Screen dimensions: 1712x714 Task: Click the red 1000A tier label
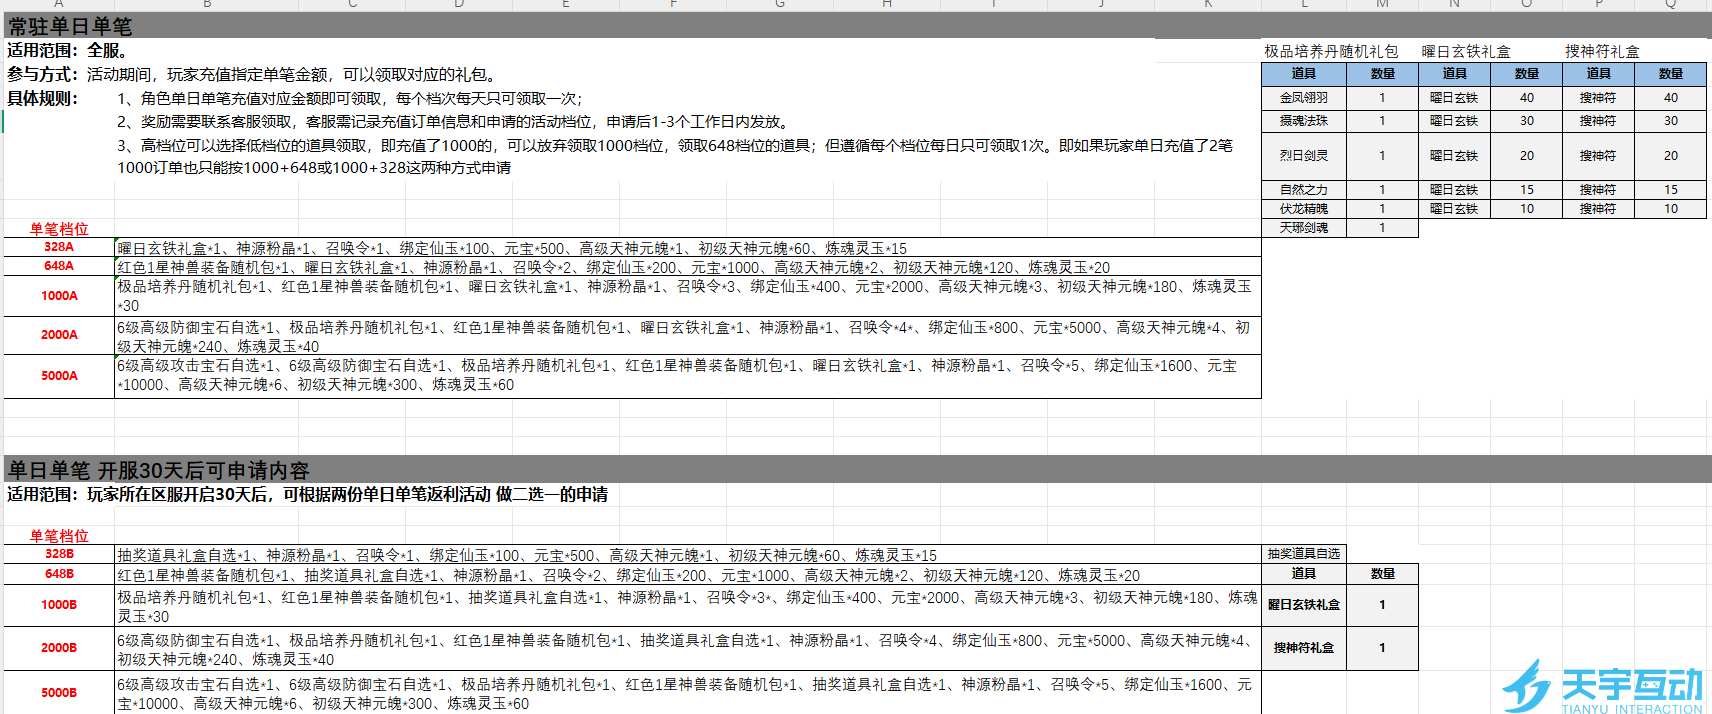[59, 296]
